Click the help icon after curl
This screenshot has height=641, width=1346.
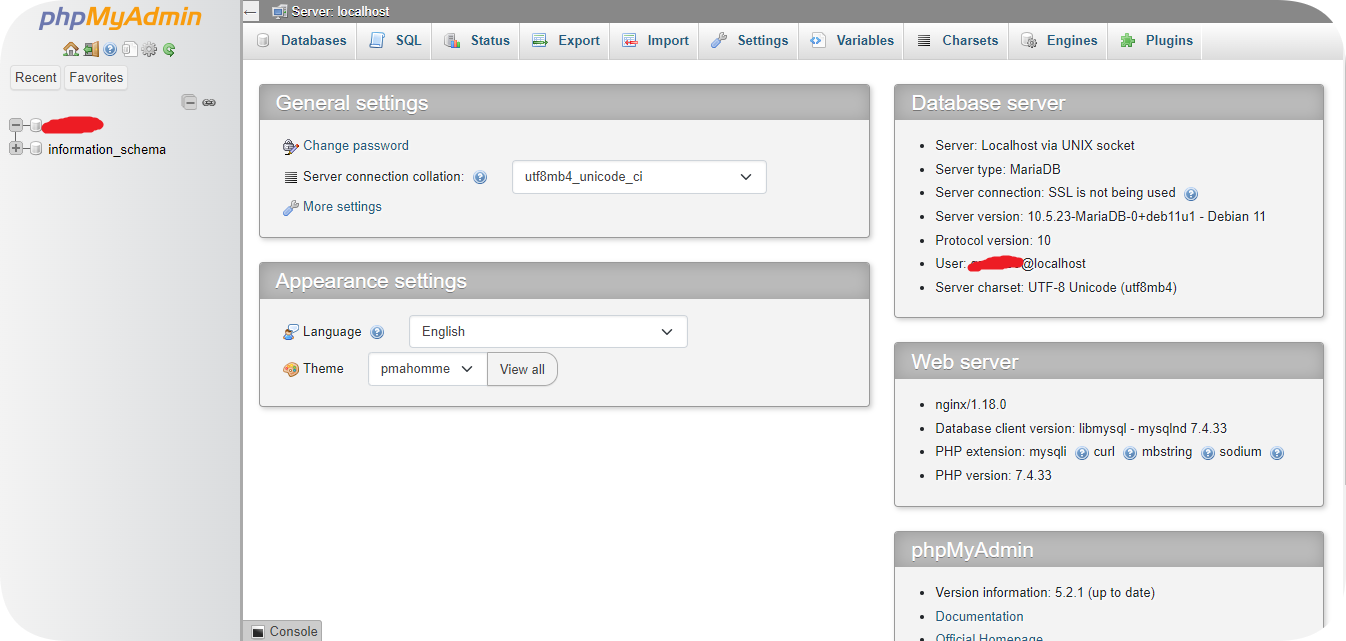(1130, 453)
